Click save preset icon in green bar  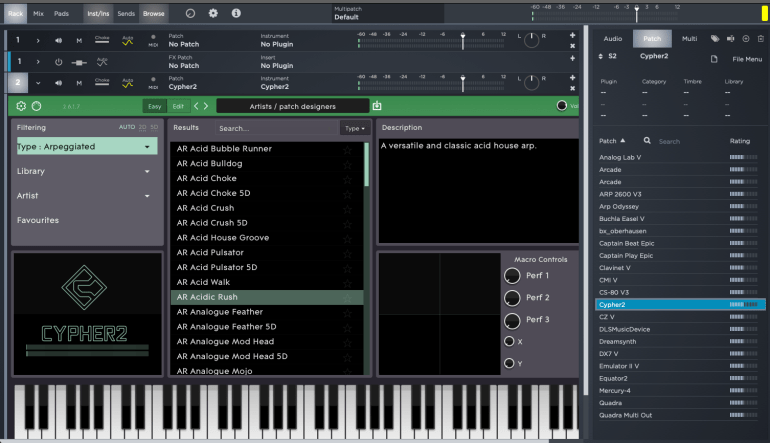pyautogui.click(x=377, y=106)
